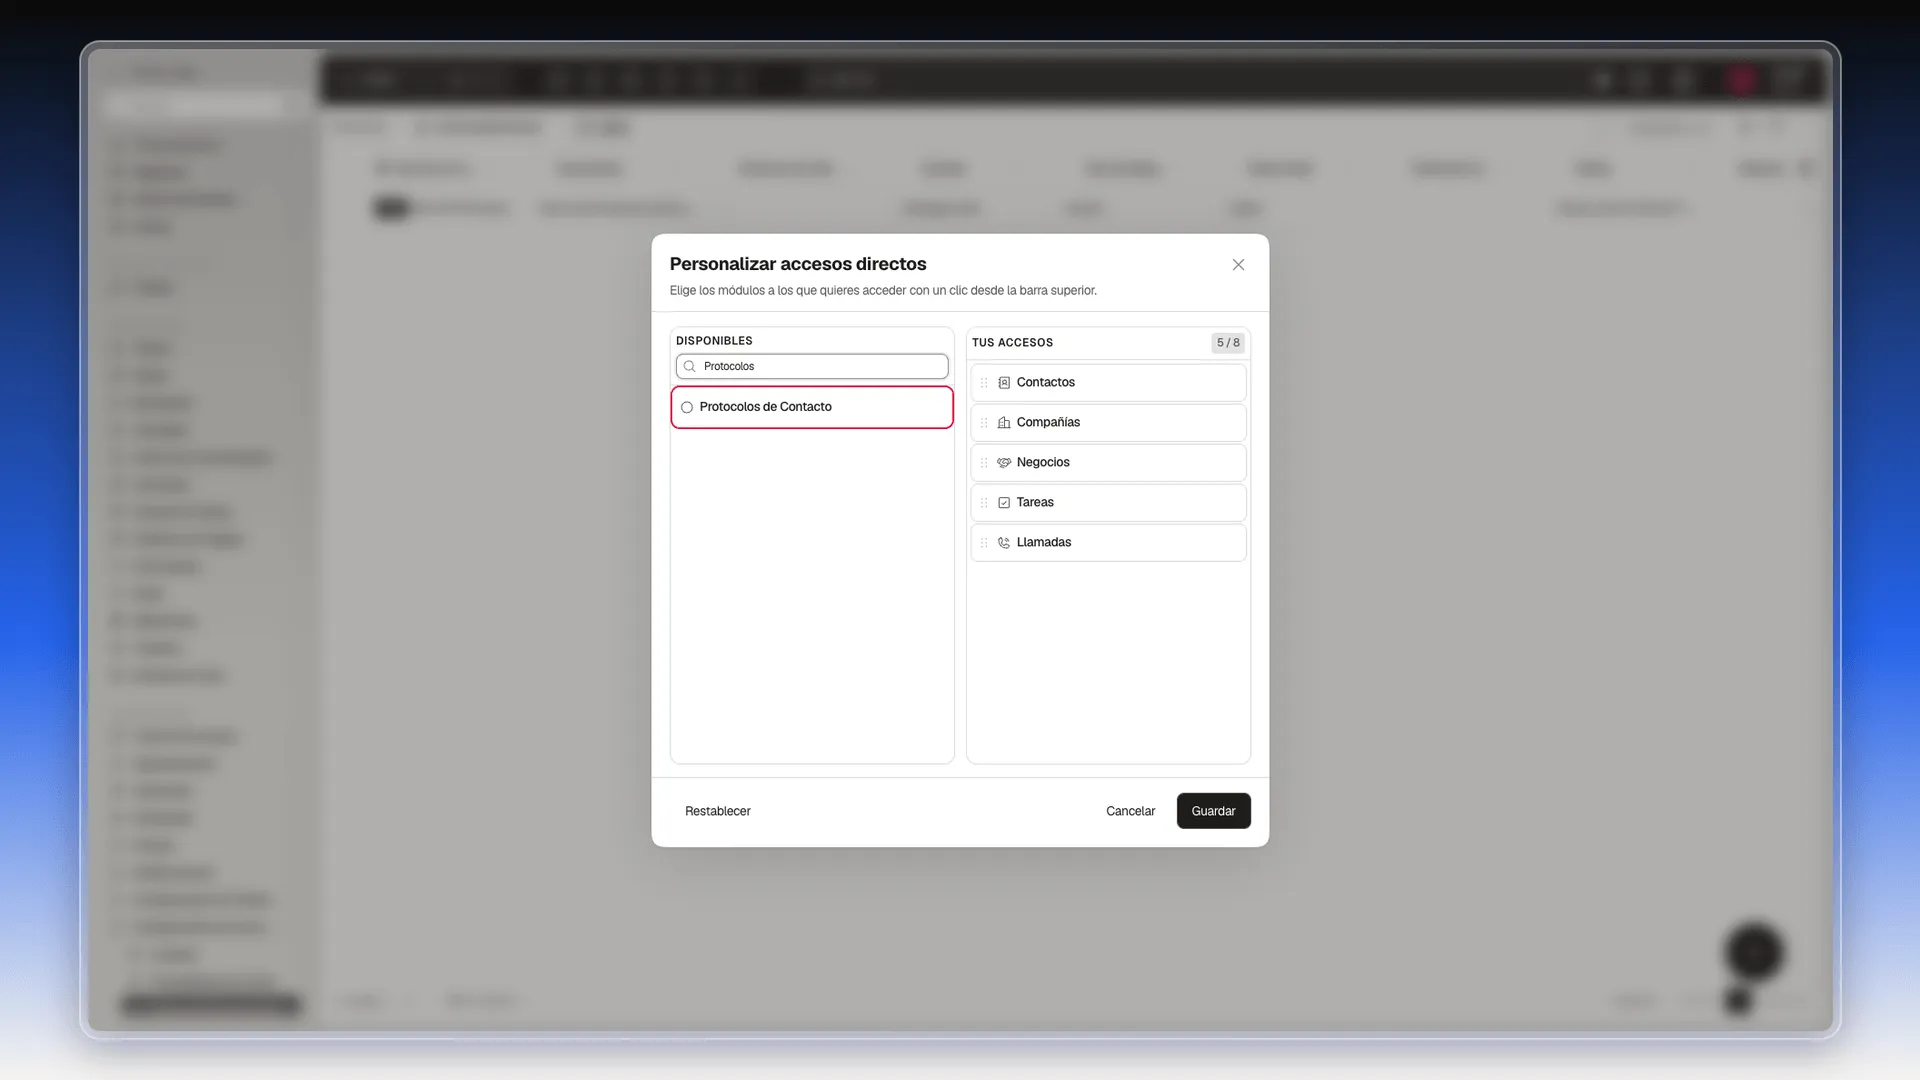
Task: Grab the drag handle of Compañías
Action: tap(984, 423)
